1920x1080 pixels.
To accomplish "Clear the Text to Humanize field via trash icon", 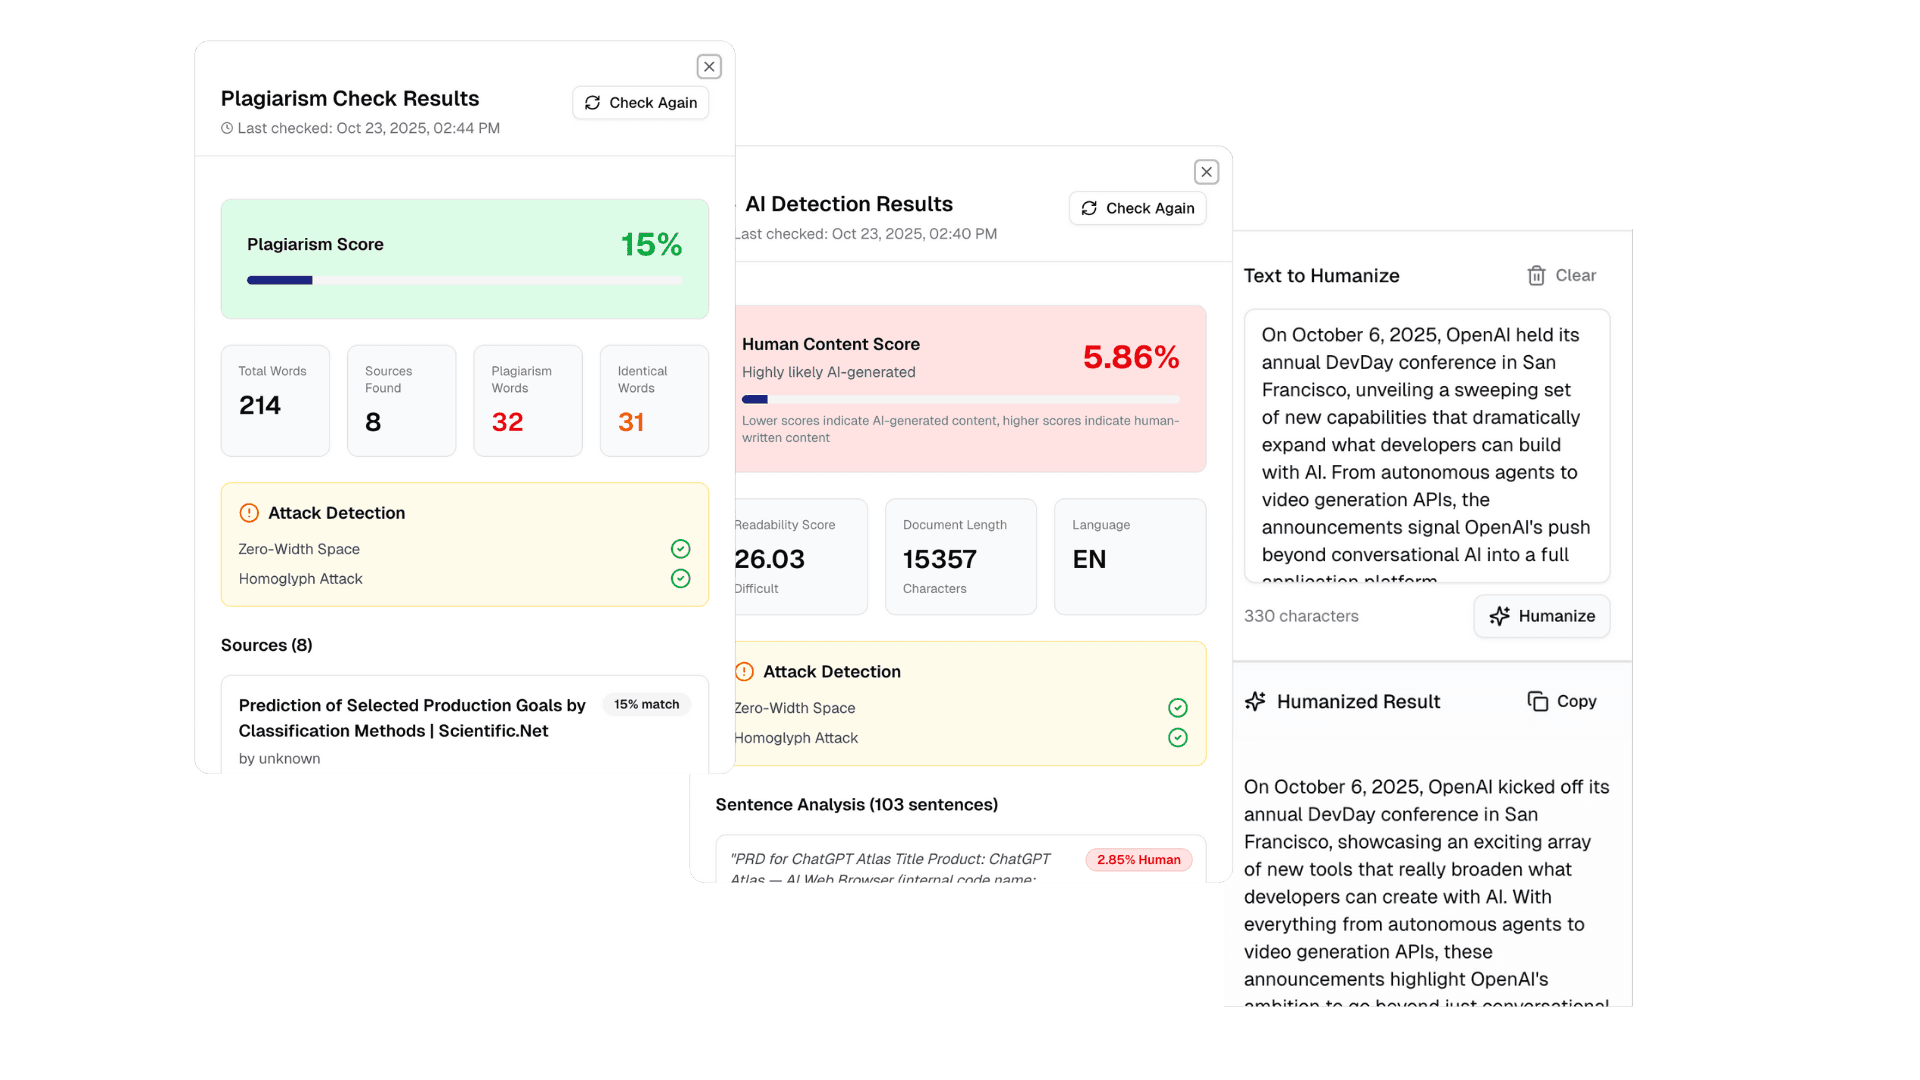I will 1538,275.
